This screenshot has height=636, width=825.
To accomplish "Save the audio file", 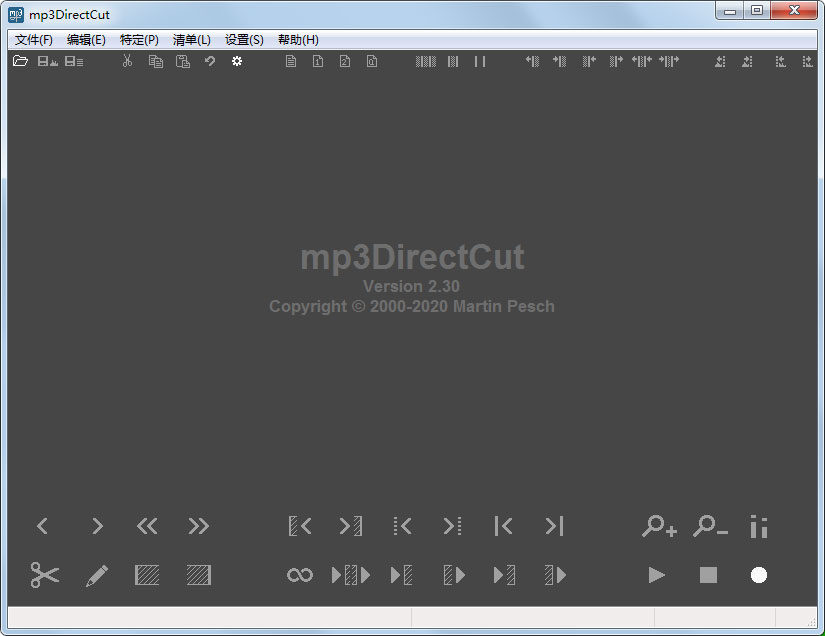I will [x=45, y=61].
